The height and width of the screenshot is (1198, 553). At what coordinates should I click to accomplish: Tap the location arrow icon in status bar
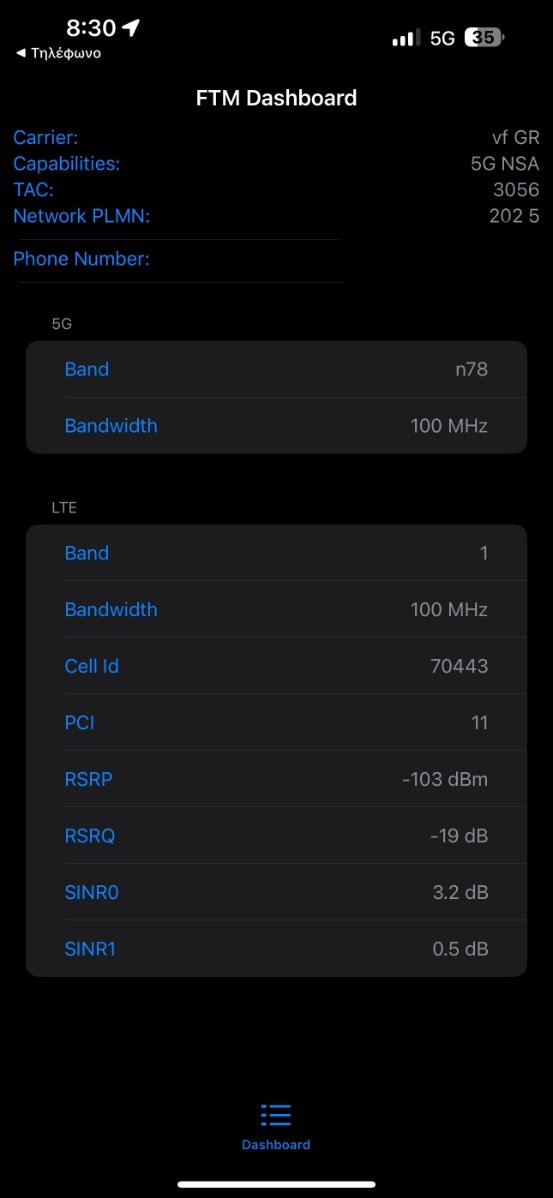131,28
